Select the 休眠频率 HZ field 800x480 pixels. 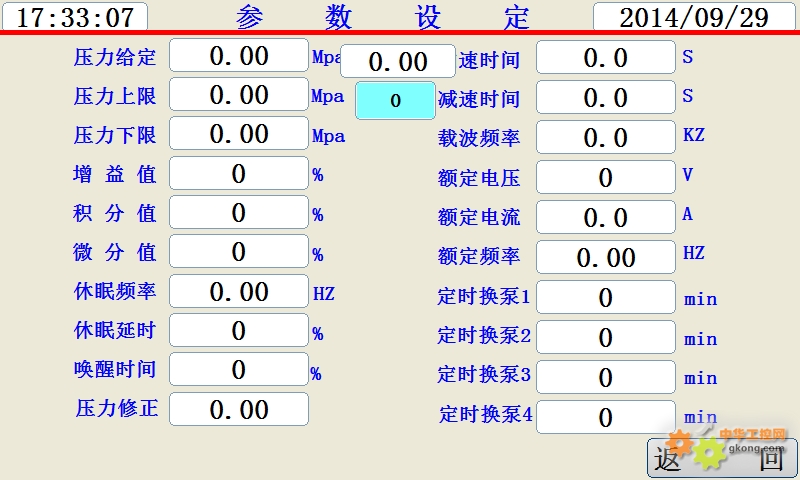[x=239, y=291]
